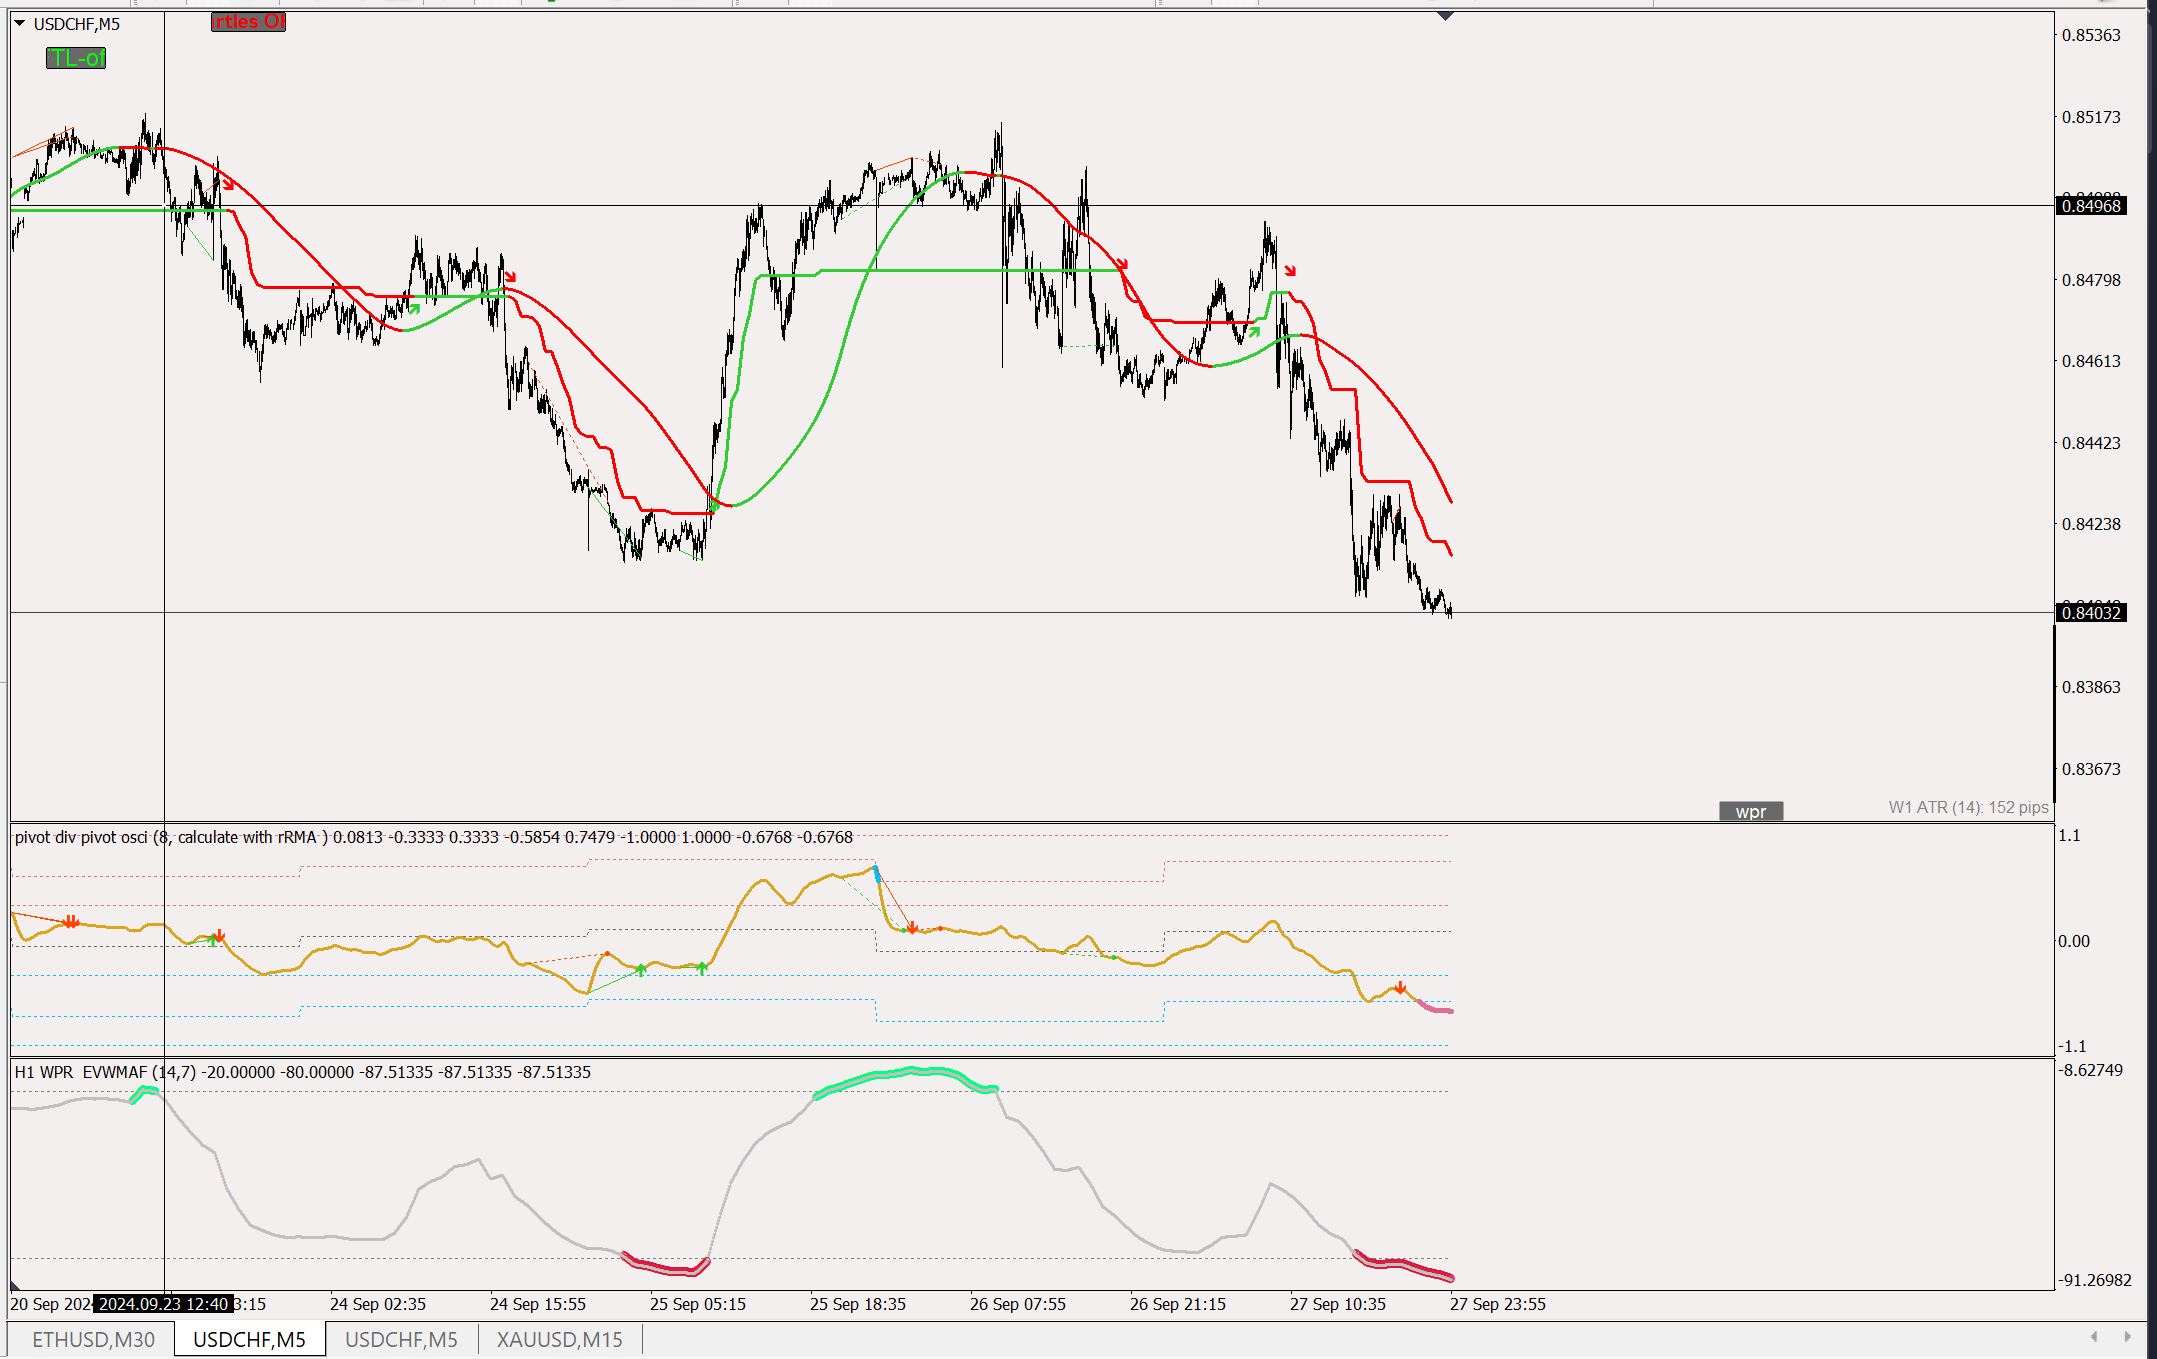The height and width of the screenshot is (1359, 2157).
Task: Click the green buy arrow near 24 Sep 02:35
Action: tap(414, 309)
